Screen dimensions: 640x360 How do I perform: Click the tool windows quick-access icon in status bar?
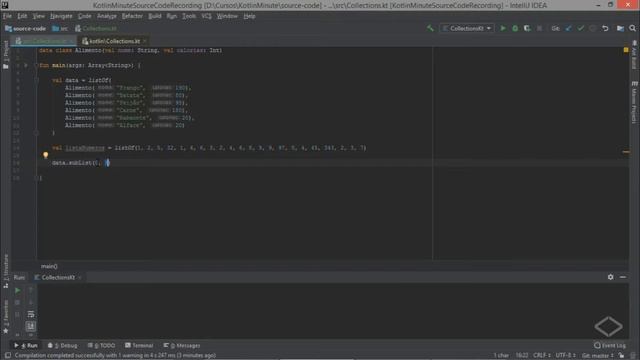tap(7, 356)
